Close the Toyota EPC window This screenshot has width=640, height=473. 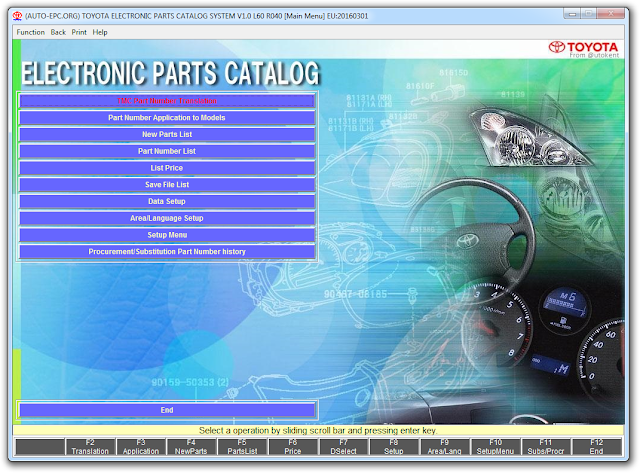click(x=610, y=13)
